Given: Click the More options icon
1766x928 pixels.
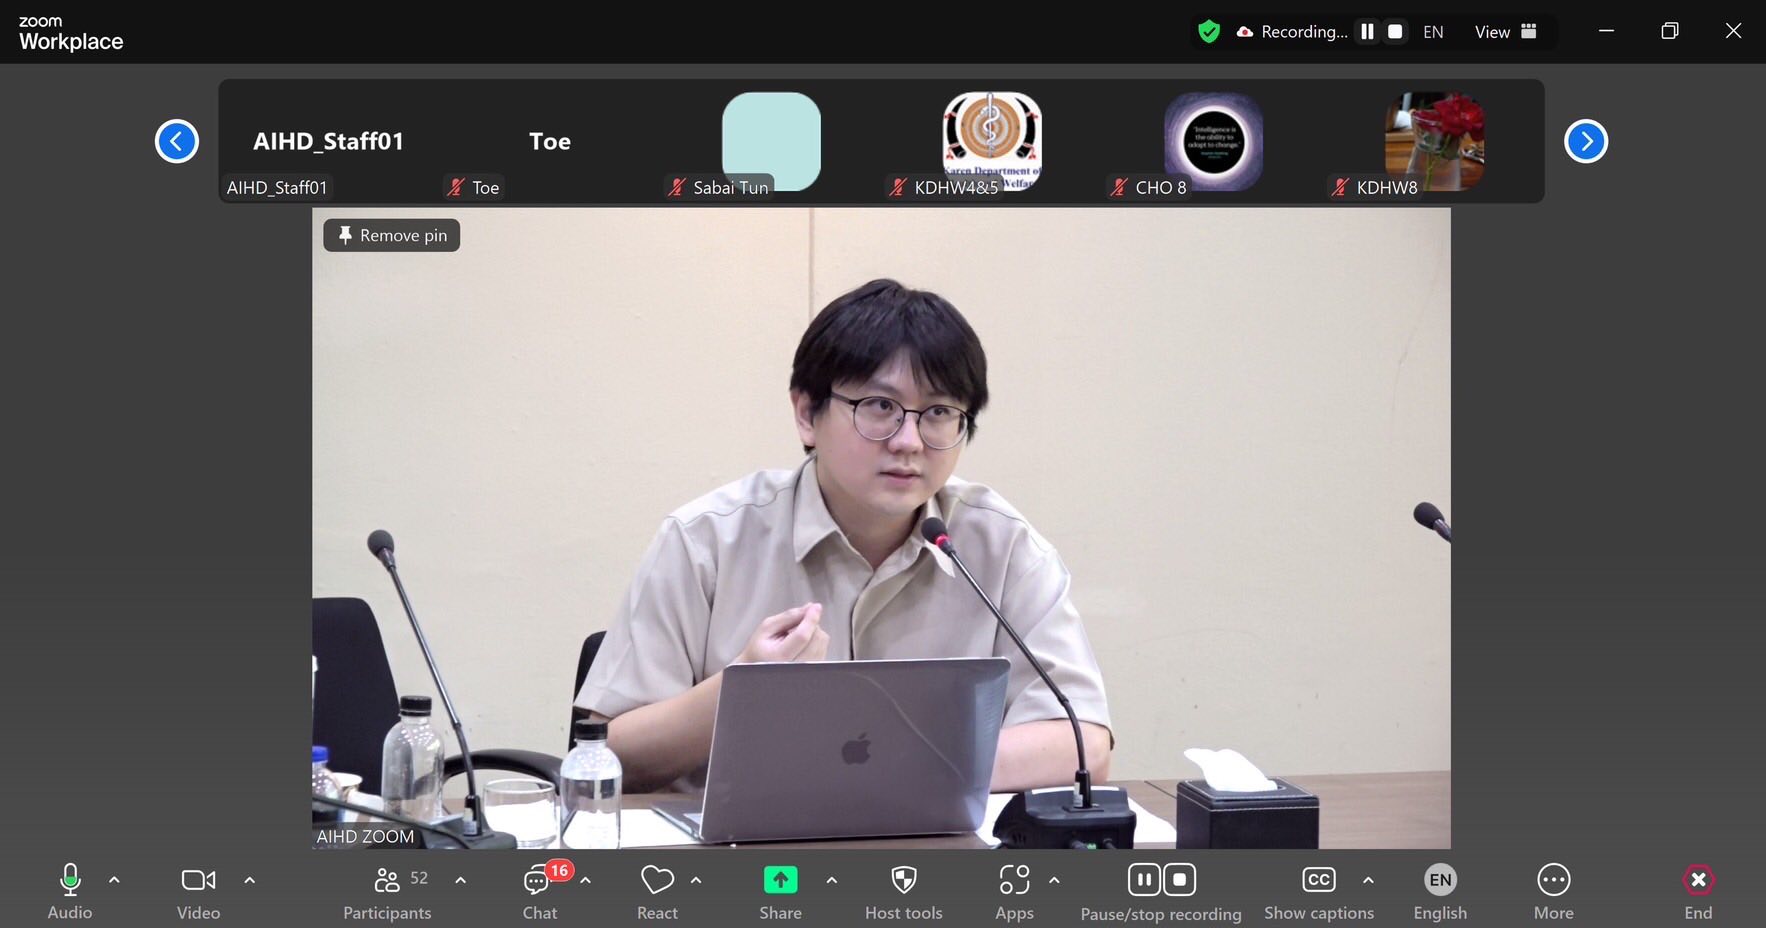Looking at the screenshot, I should tap(1553, 880).
